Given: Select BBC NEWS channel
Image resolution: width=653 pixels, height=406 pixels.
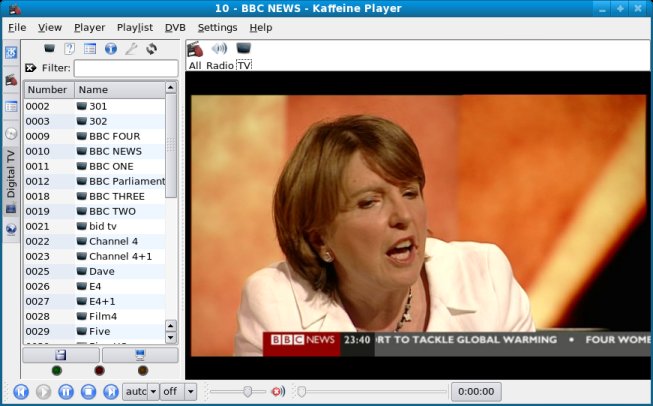Looking at the screenshot, I should (x=95, y=151).
